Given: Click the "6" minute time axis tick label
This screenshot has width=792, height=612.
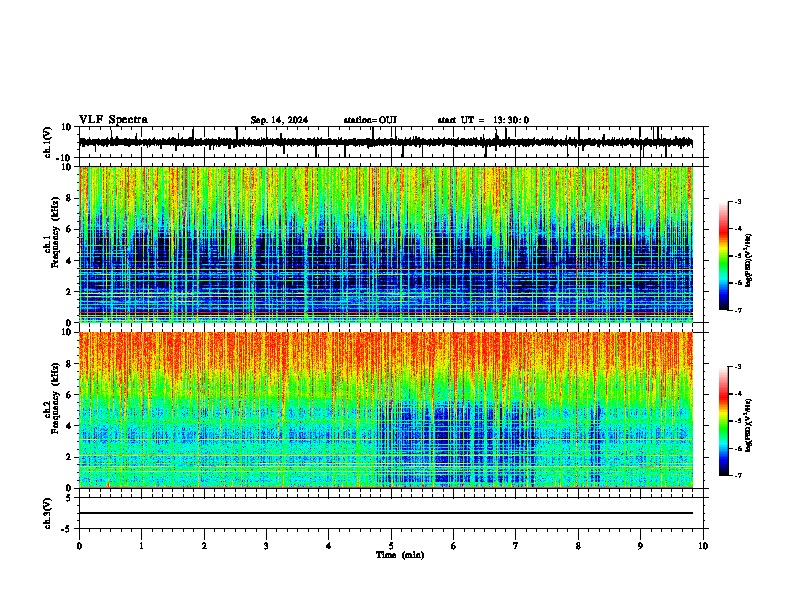Looking at the screenshot, I should pyautogui.click(x=454, y=546).
